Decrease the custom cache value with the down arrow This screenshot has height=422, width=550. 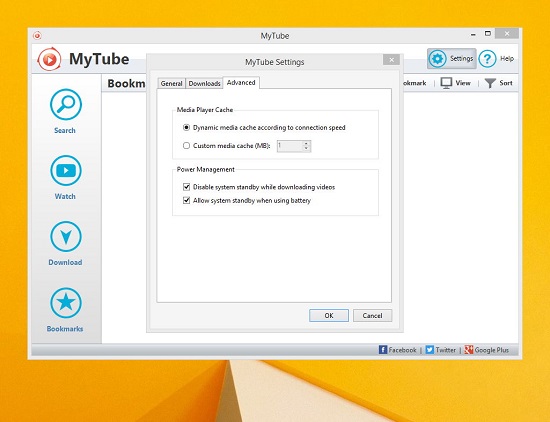306,148
